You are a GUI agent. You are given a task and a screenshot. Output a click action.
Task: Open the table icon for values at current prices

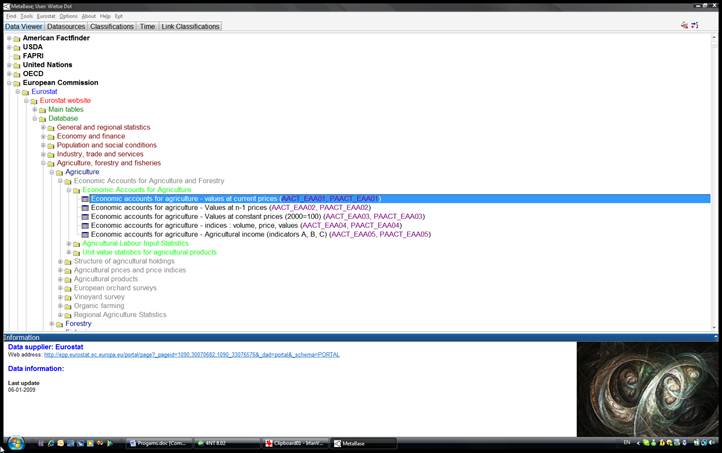click(x=85, y=199)
